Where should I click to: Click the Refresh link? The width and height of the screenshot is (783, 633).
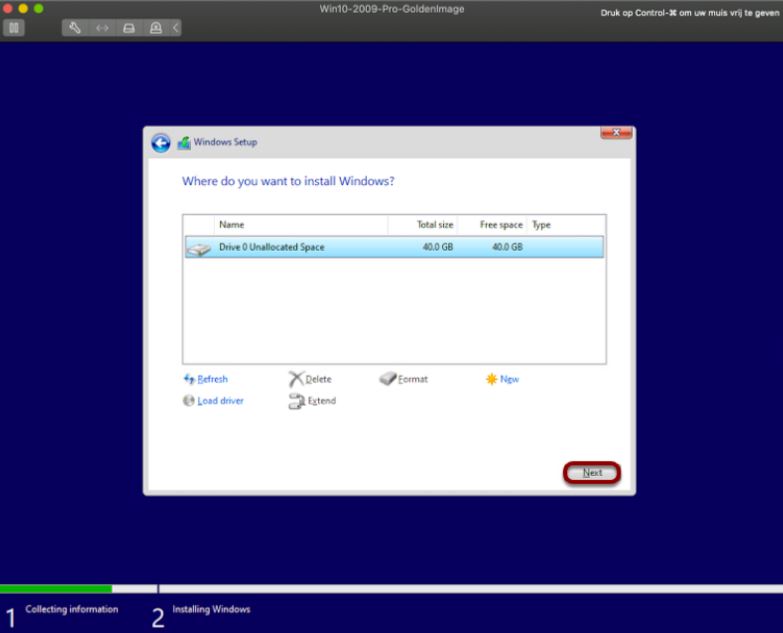point(212,379)
